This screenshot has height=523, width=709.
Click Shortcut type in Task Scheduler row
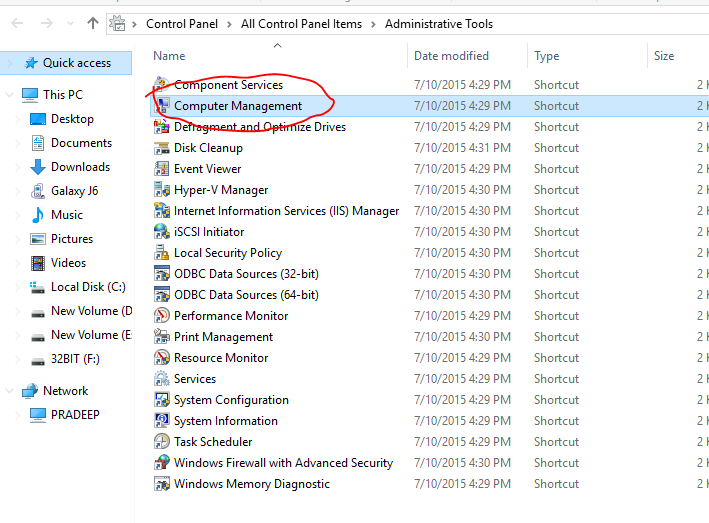(x=556, y=442)
